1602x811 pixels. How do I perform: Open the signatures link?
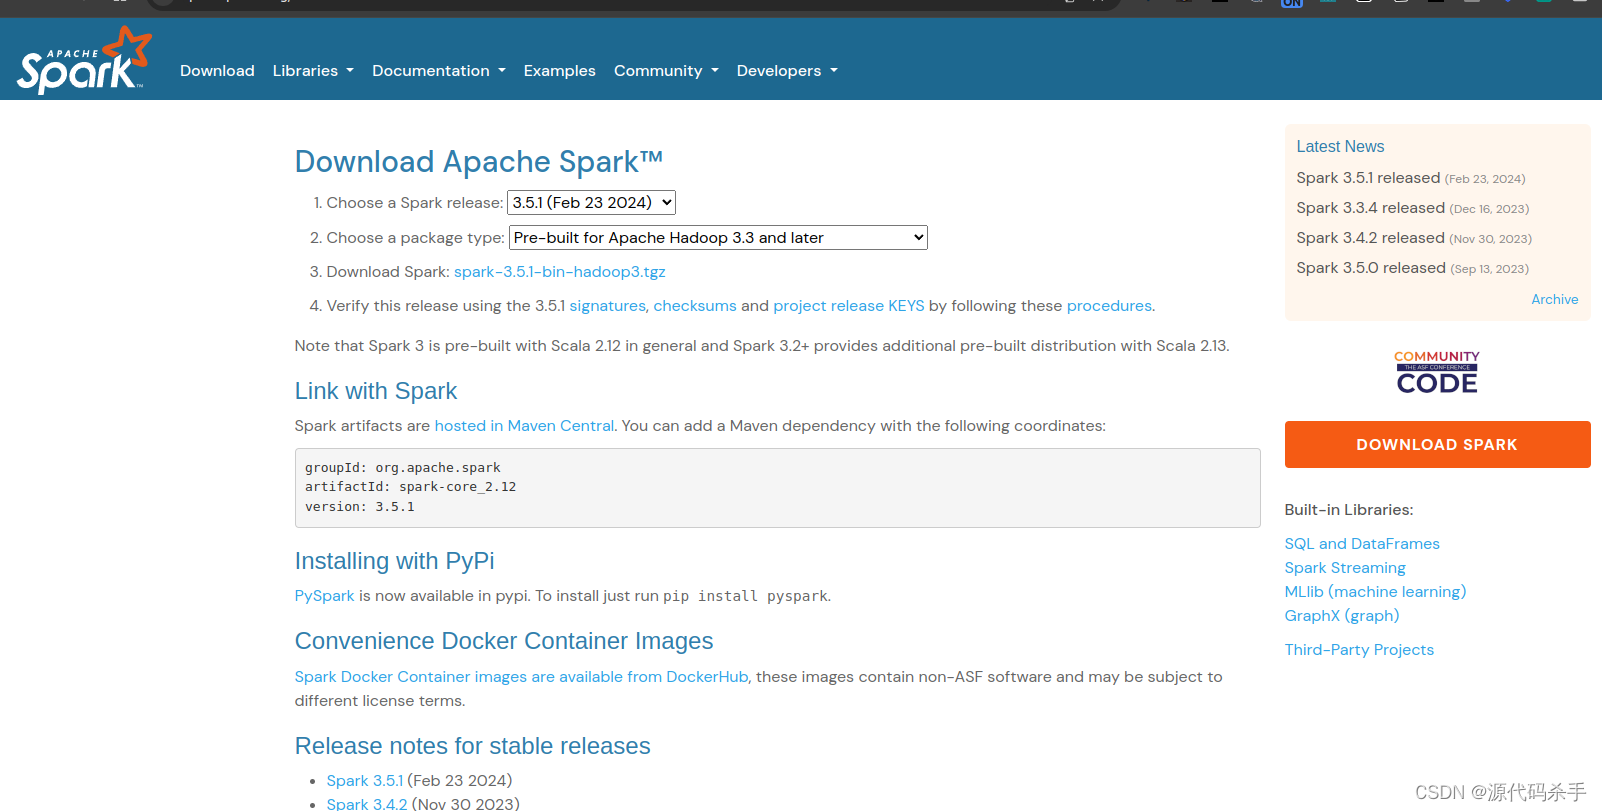click(608, 306)
